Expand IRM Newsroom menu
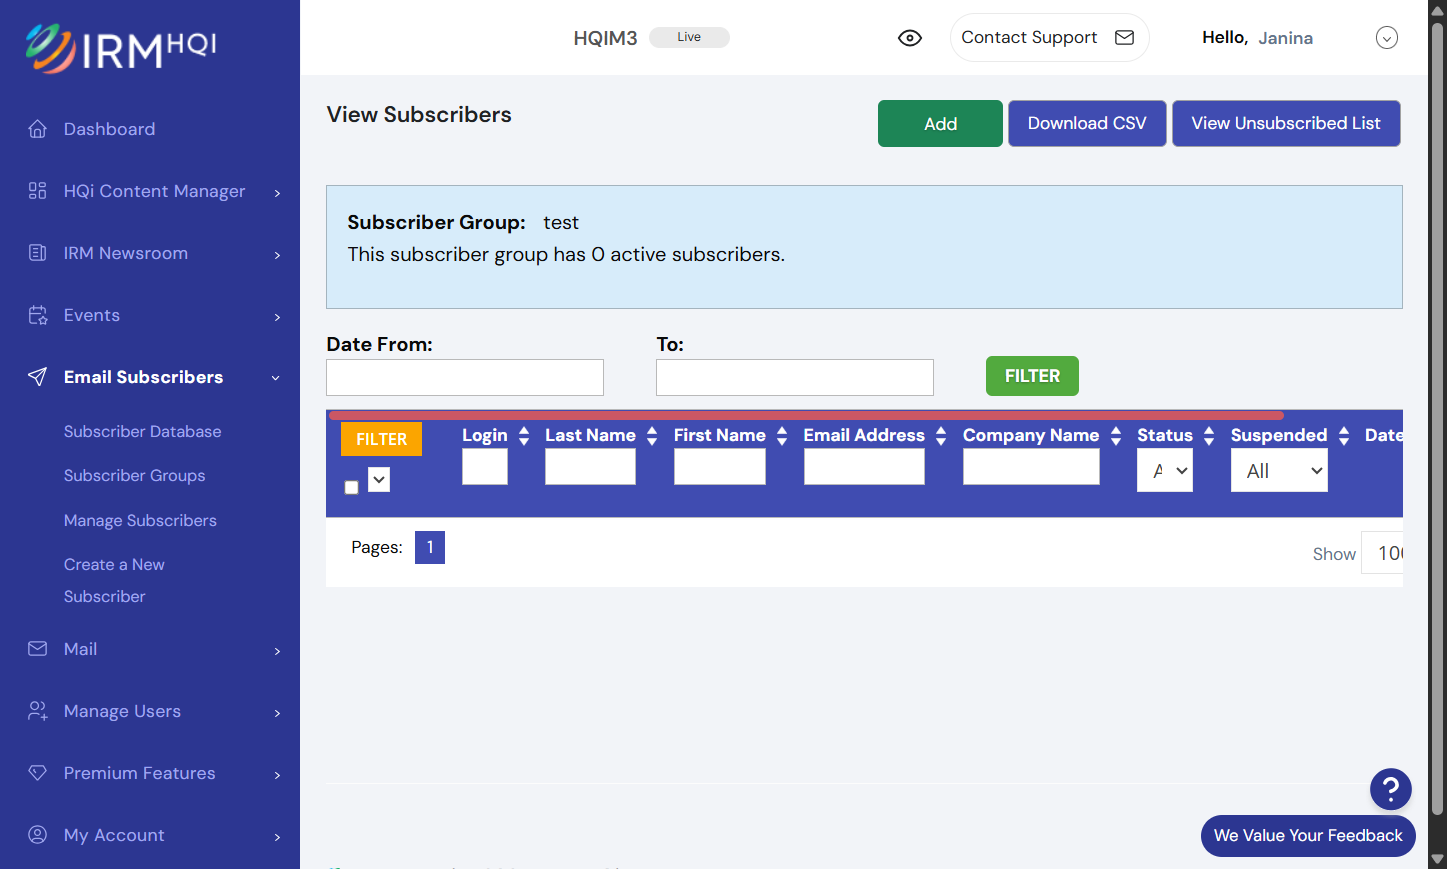The height and width of the screenshot is (869, 1447). tap(277, 254)
